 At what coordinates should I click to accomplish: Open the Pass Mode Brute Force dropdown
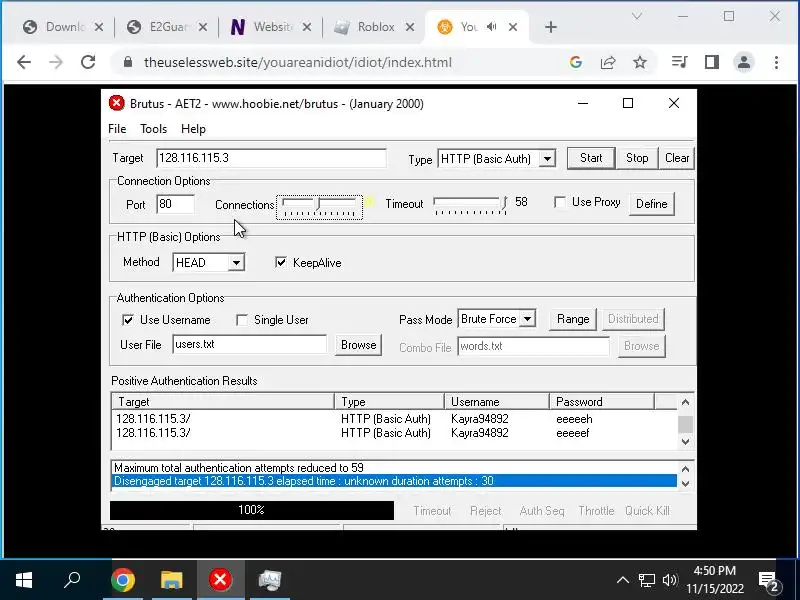pos(528,319)
